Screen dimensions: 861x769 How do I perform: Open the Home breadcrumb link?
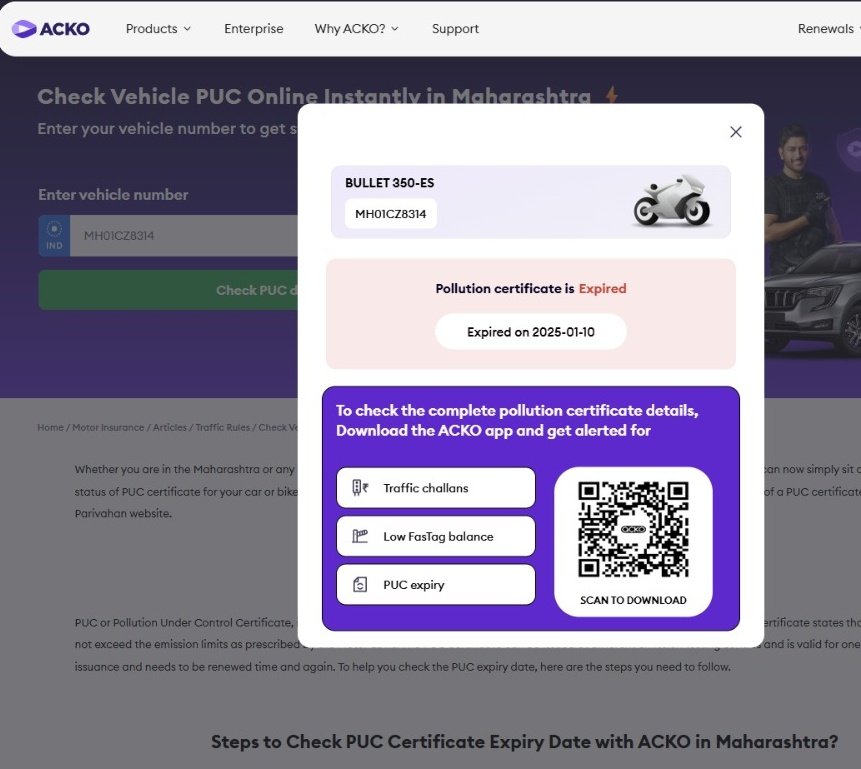51,427
